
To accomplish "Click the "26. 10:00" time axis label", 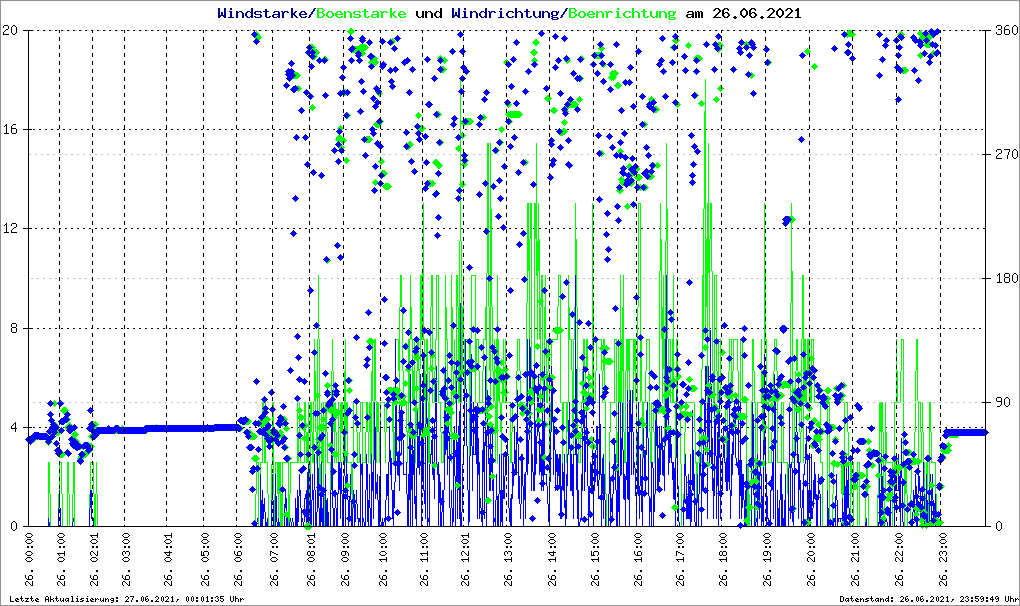I will [x=382, y=559].
